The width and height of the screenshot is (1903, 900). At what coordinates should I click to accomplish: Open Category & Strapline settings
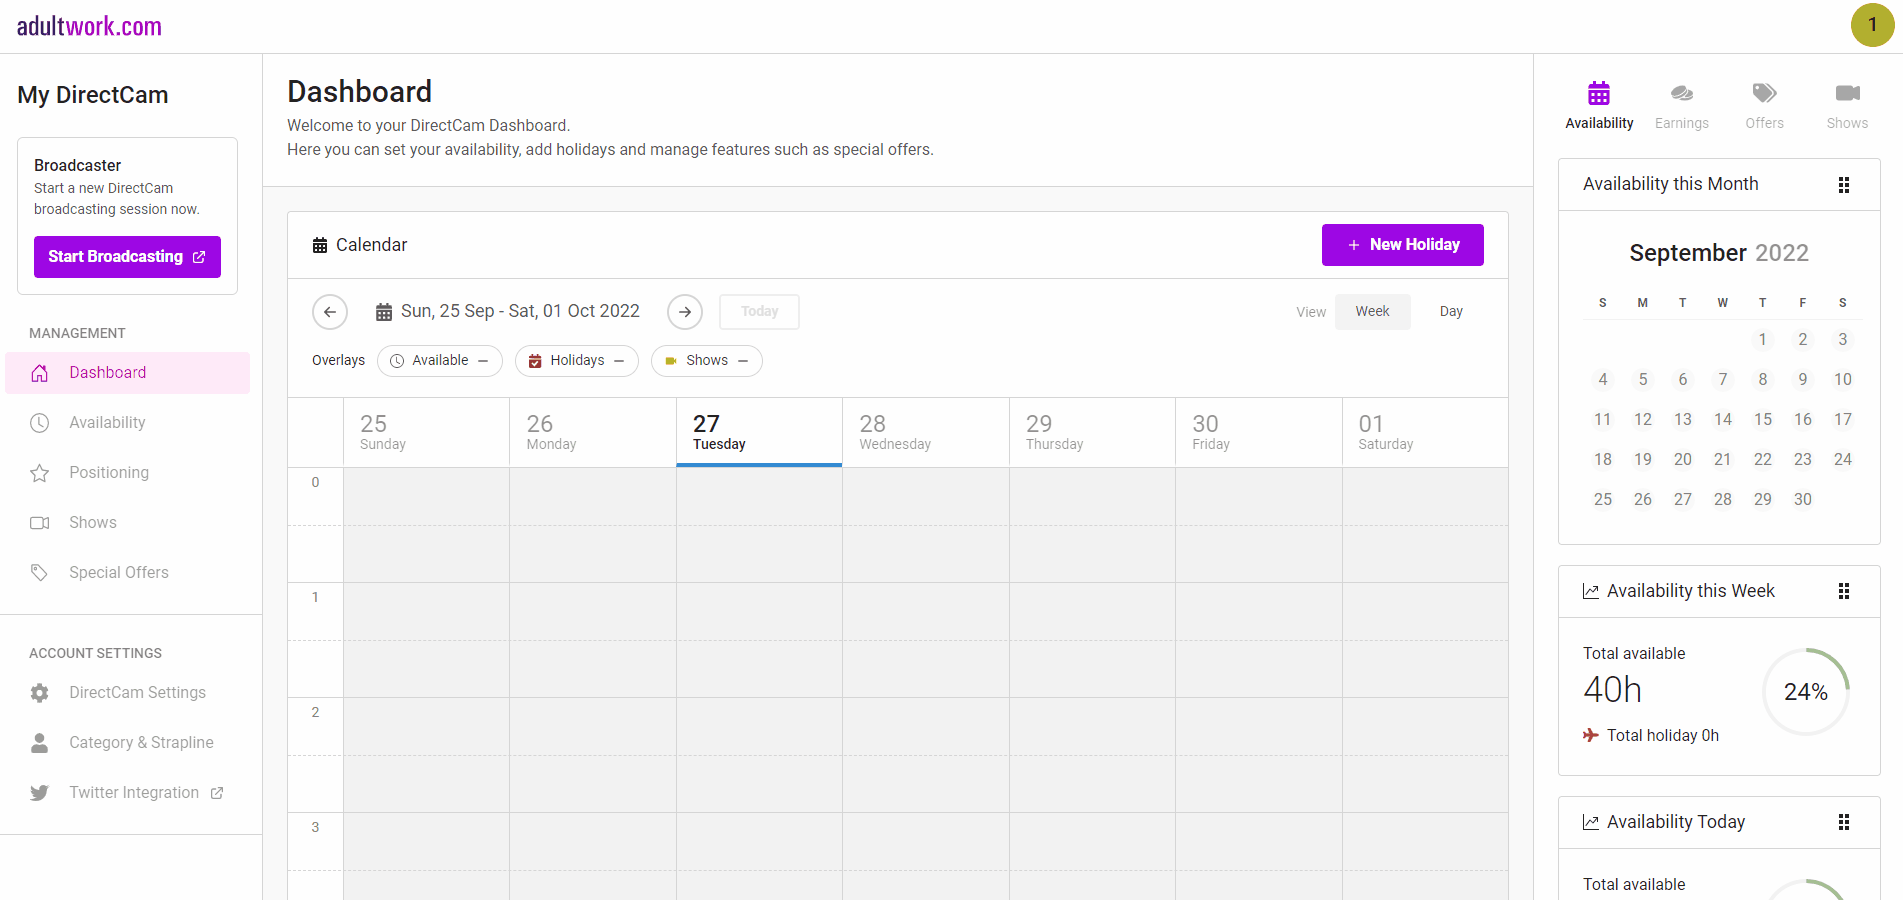[x=127, y=743]
